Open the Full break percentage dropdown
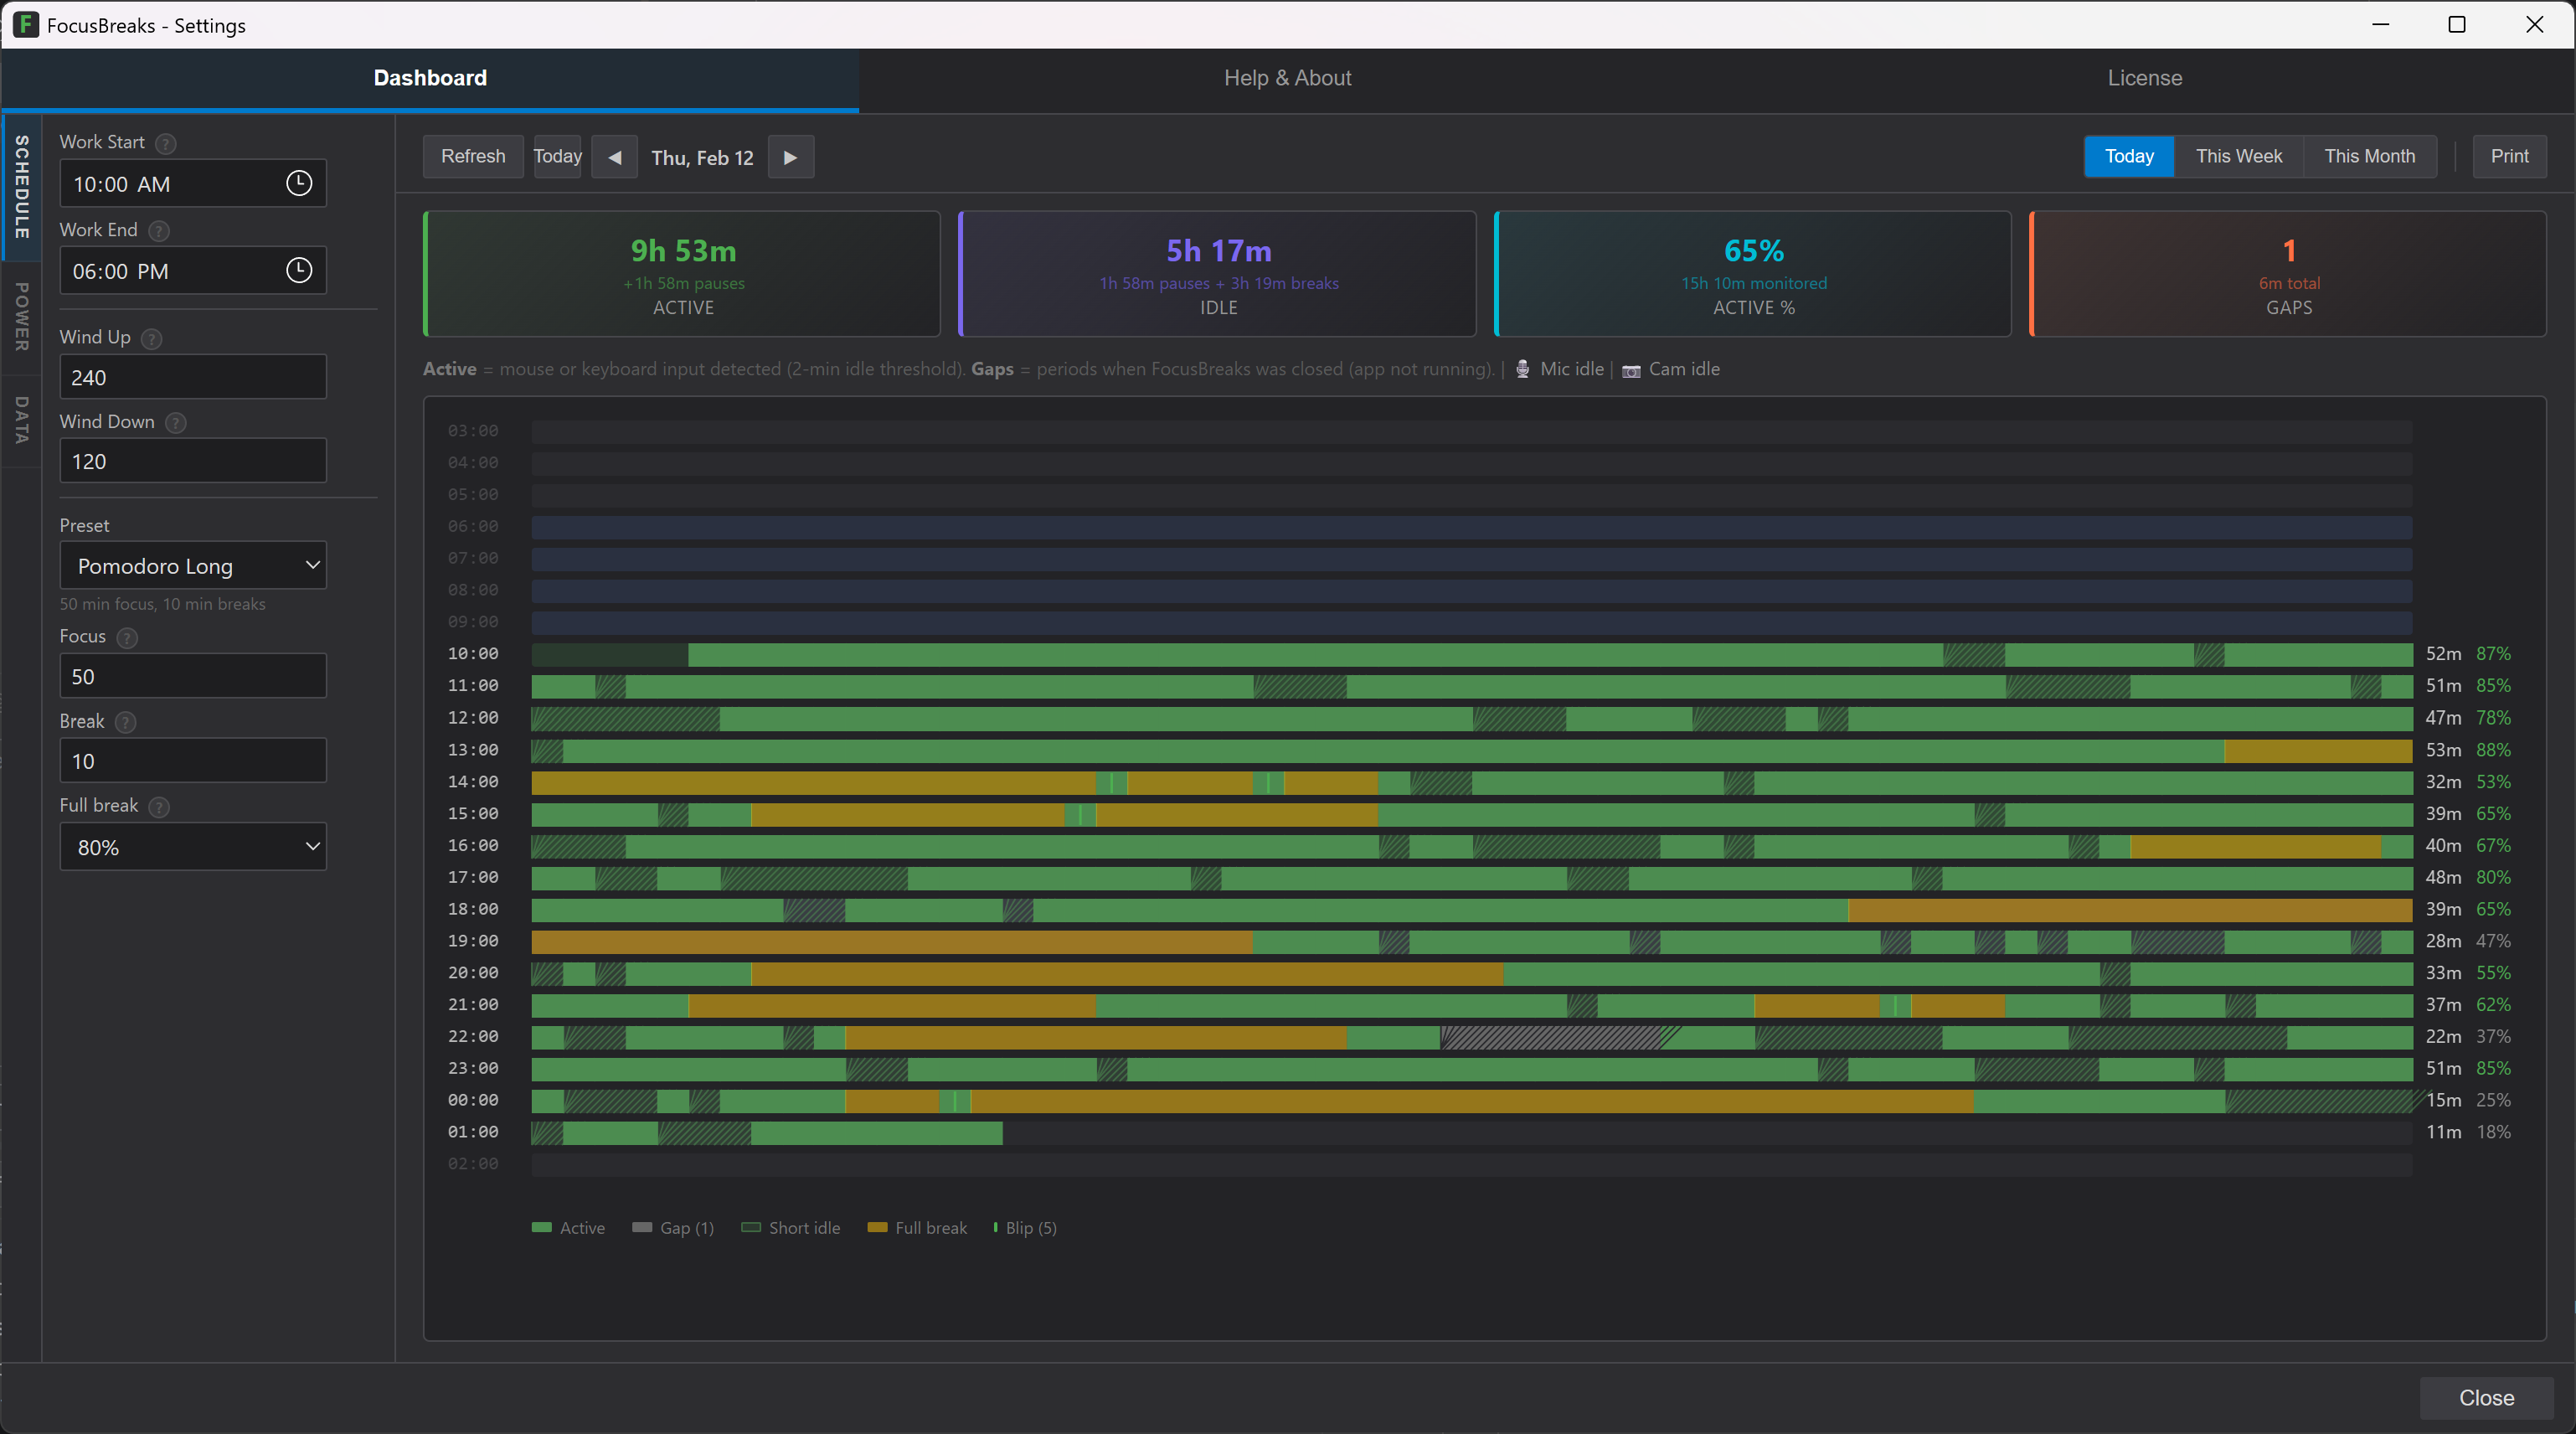Viewport: 2576px width, 1434px height. point(193,846)
